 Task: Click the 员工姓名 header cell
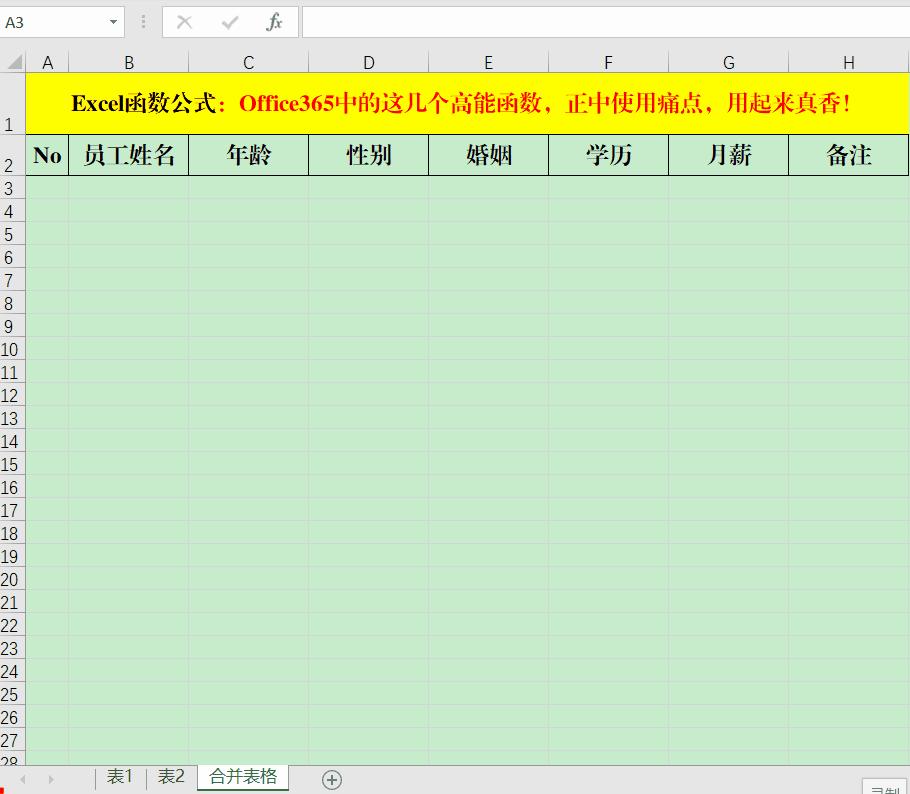click(129, 155)
